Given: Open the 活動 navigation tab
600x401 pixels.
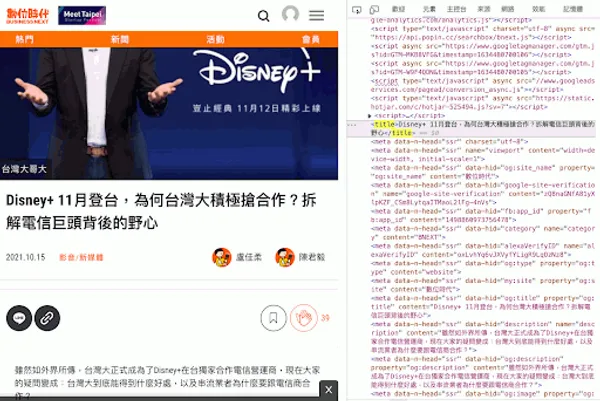Looking at the screenshot, I should (215, 39).
